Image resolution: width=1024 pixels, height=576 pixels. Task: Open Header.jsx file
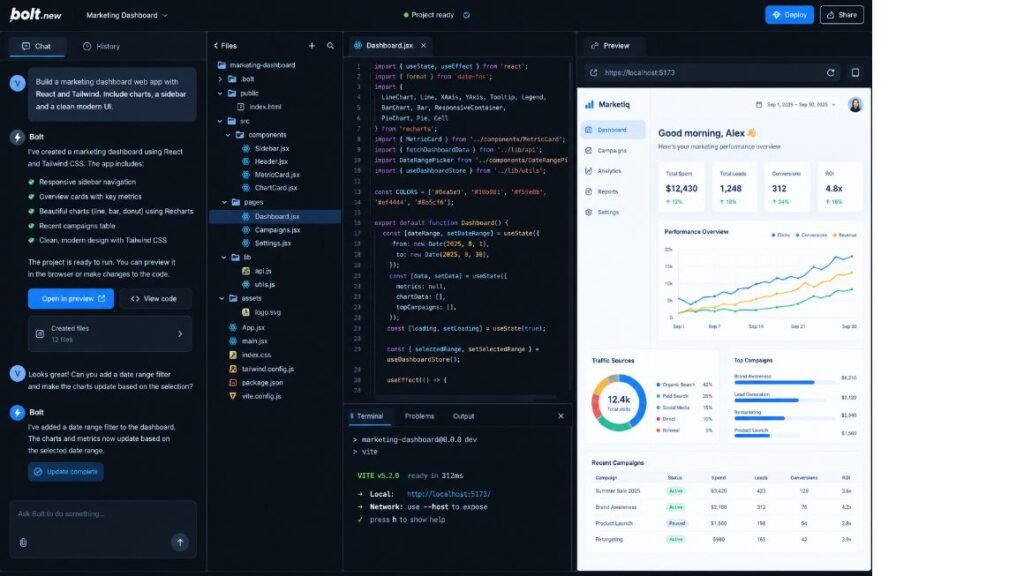click(266, 161)
